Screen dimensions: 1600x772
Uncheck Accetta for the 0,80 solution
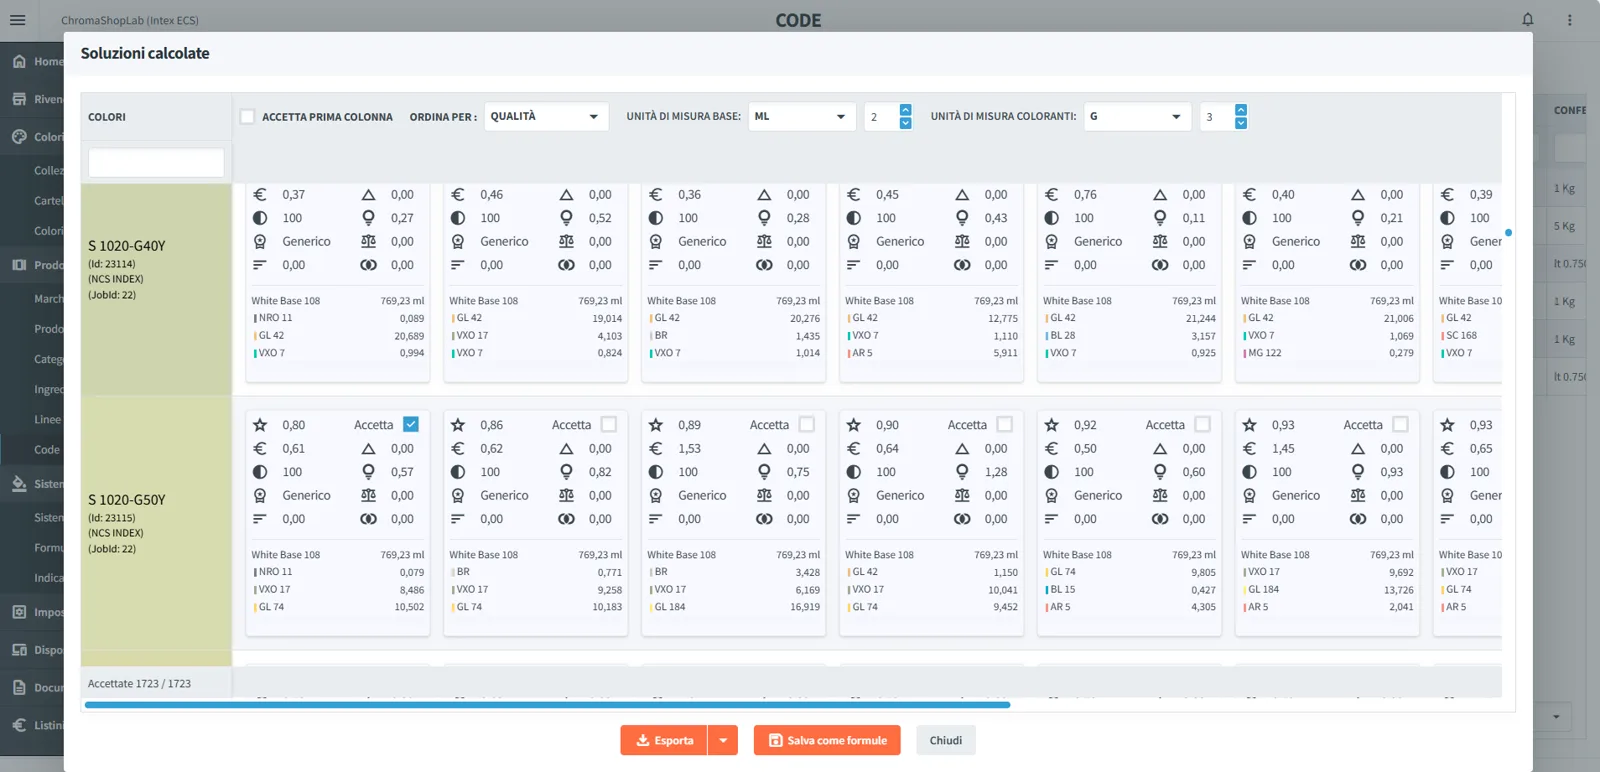(410, 424)
